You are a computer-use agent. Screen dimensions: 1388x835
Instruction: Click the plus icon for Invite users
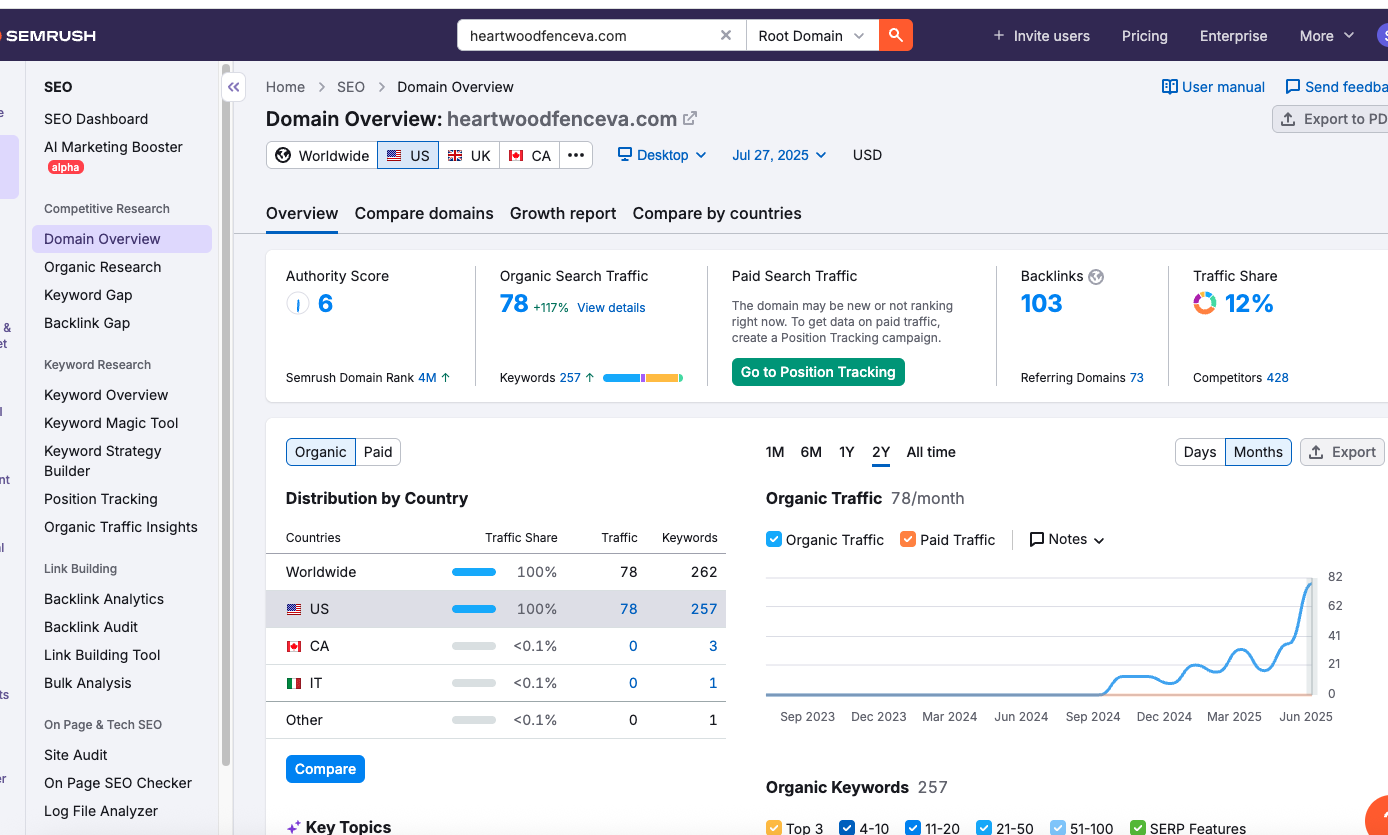[998, 36]
